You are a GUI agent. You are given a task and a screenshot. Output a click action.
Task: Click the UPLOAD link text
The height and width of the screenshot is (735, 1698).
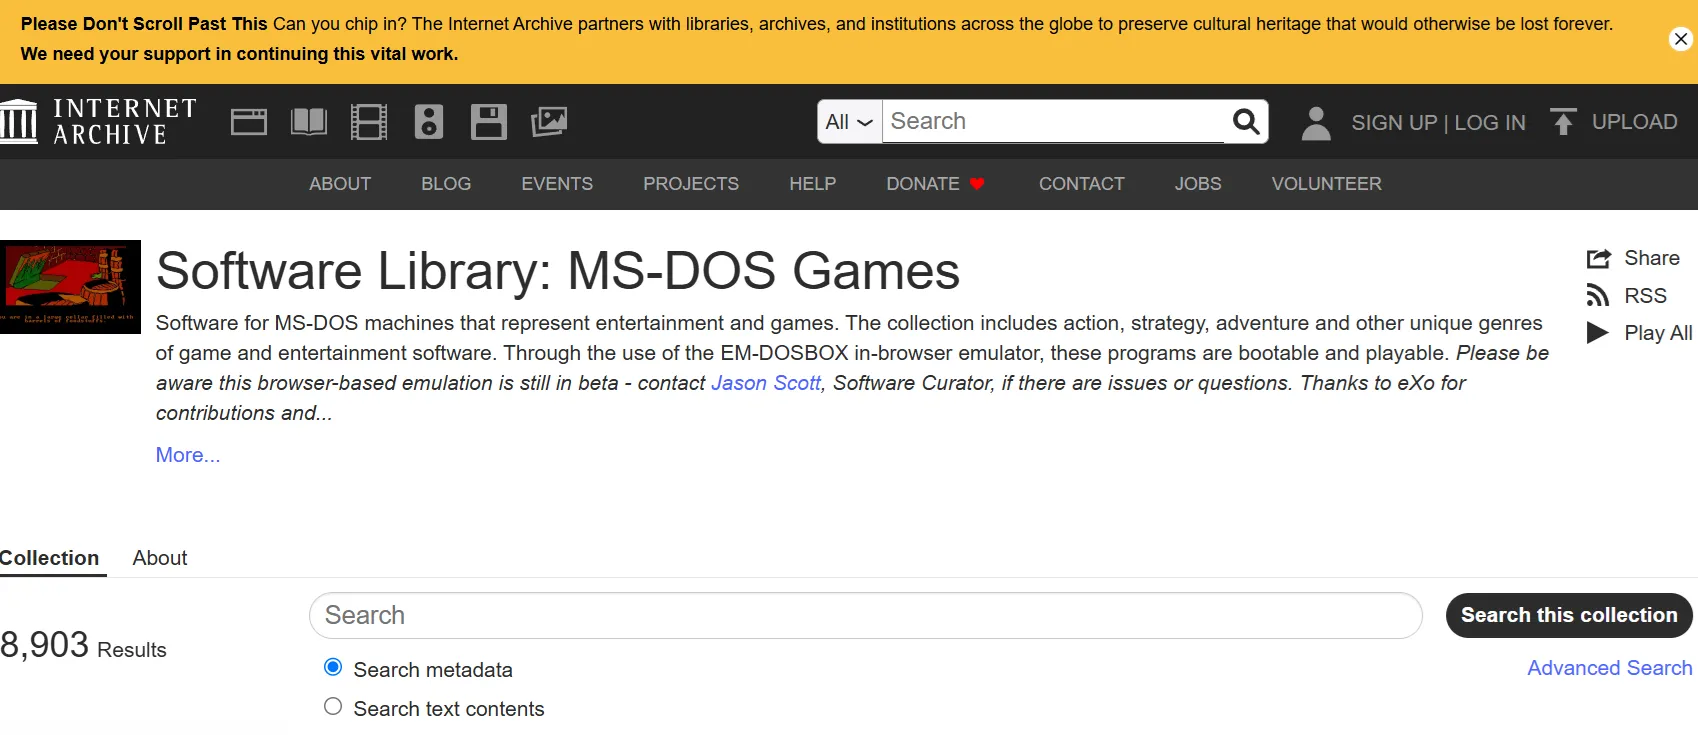click(x=1635, y=122)
